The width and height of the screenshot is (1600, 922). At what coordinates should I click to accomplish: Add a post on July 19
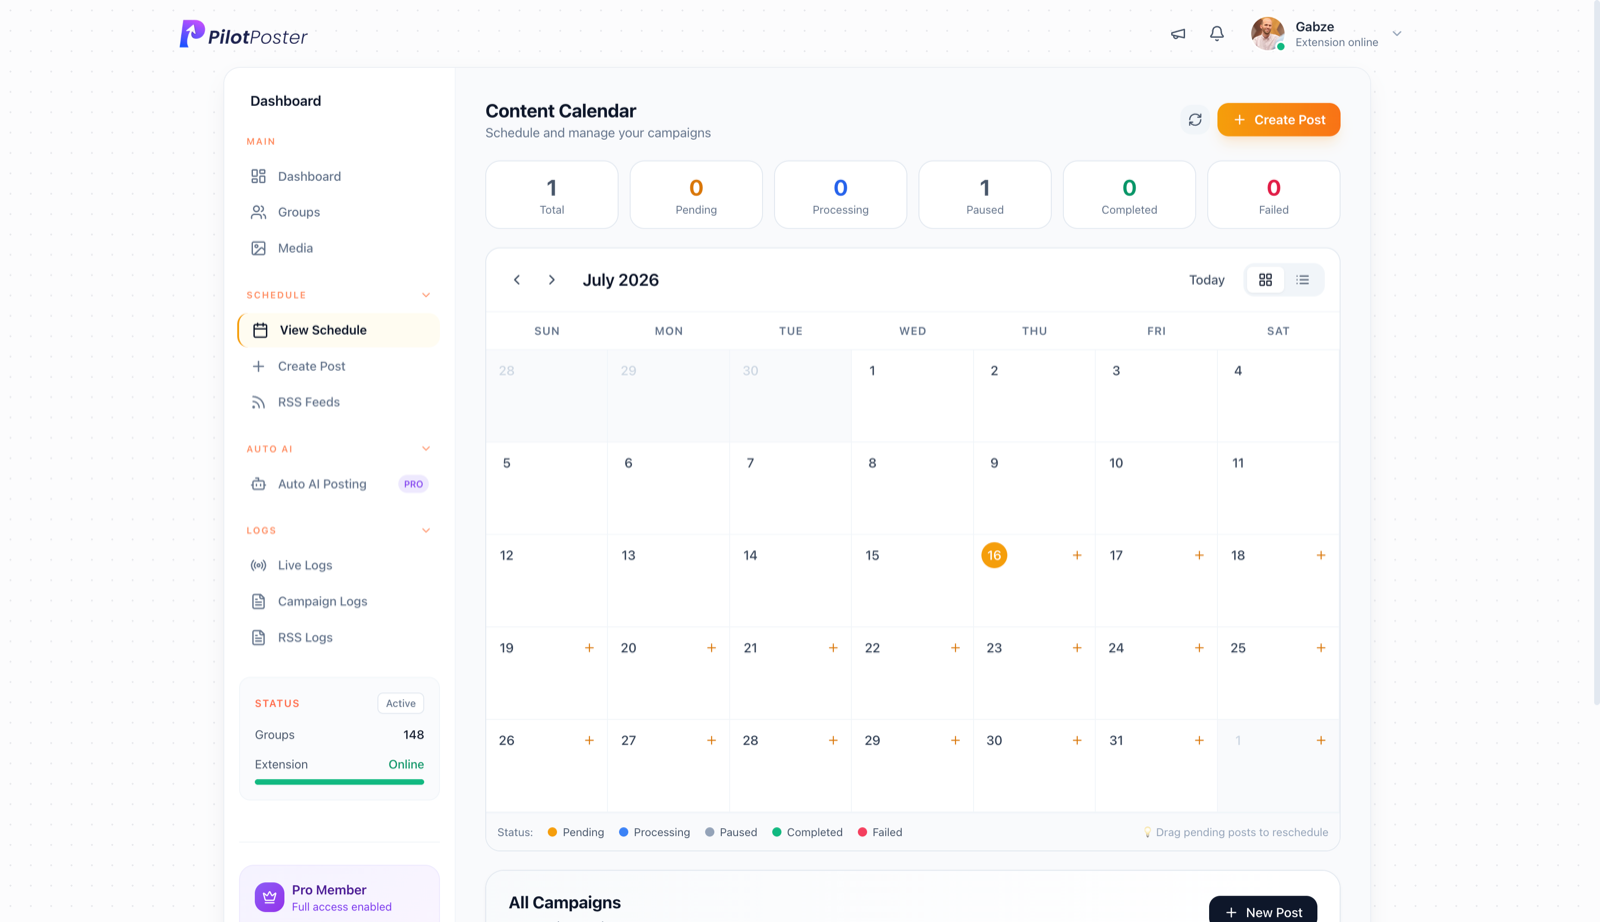click(x=589, y=648)
